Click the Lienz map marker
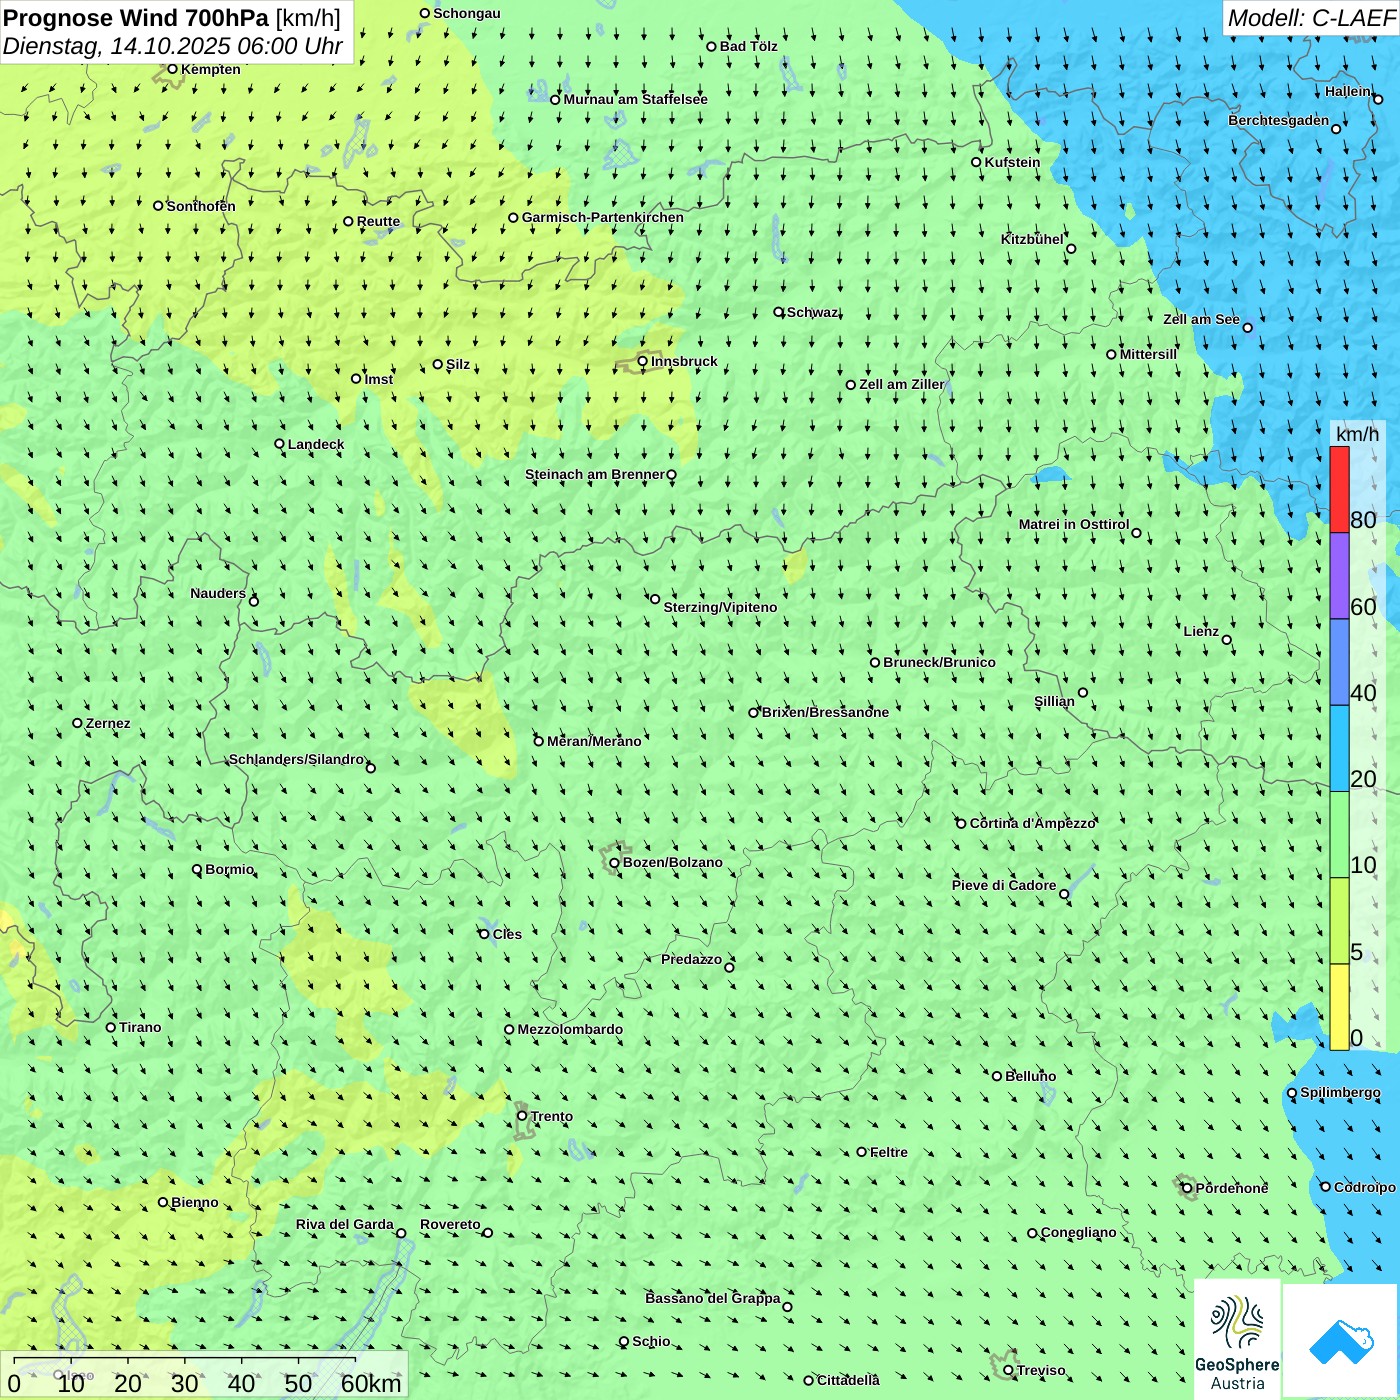Image resolution: width=1400 pixels, height=1400 pixels. coord(1227,640)
